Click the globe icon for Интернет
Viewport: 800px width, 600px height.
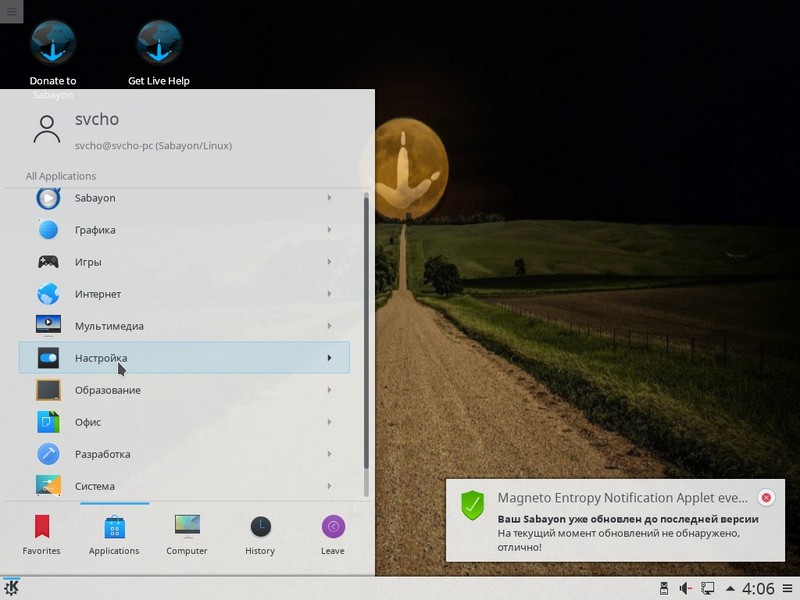point(48,294)
